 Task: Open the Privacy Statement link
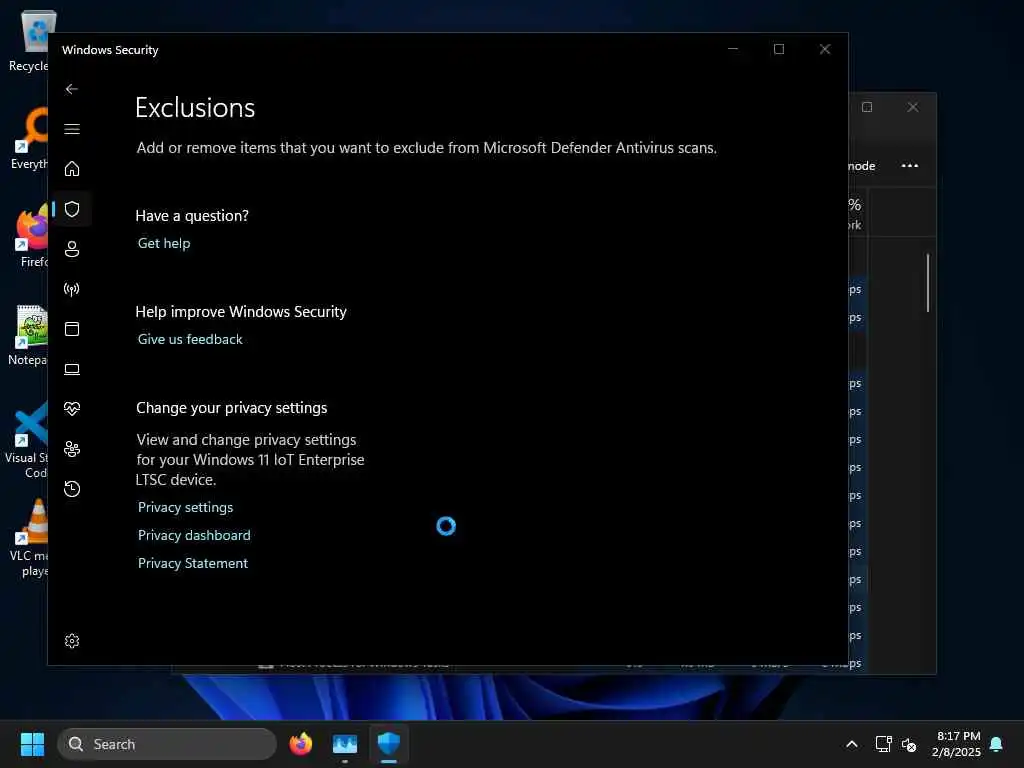point(193,563)
